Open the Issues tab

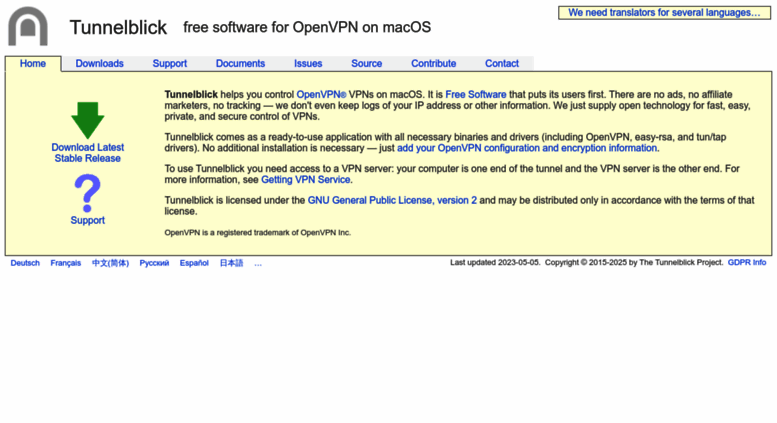(308, 63)
